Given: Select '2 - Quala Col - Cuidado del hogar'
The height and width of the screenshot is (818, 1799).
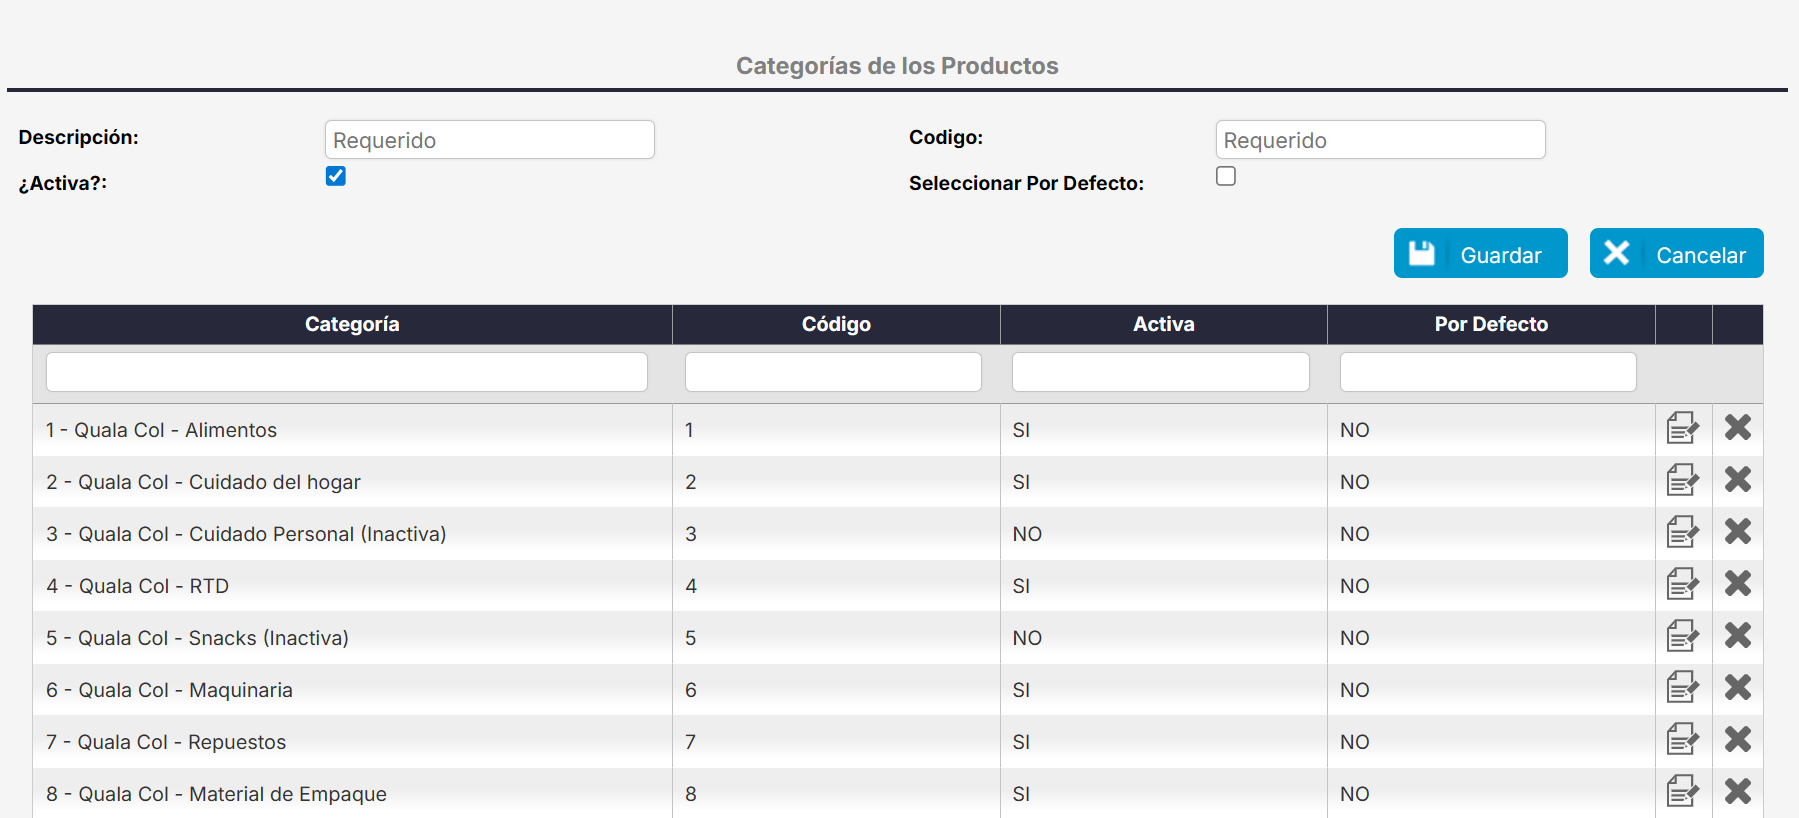Looking at the screenshot, I should pos(352,482).
